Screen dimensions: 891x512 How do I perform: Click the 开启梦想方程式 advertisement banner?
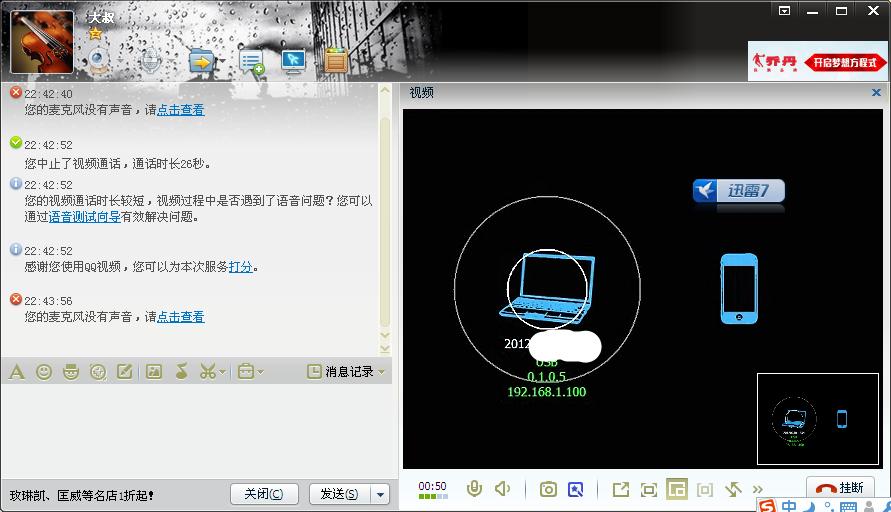click(817, 61)
